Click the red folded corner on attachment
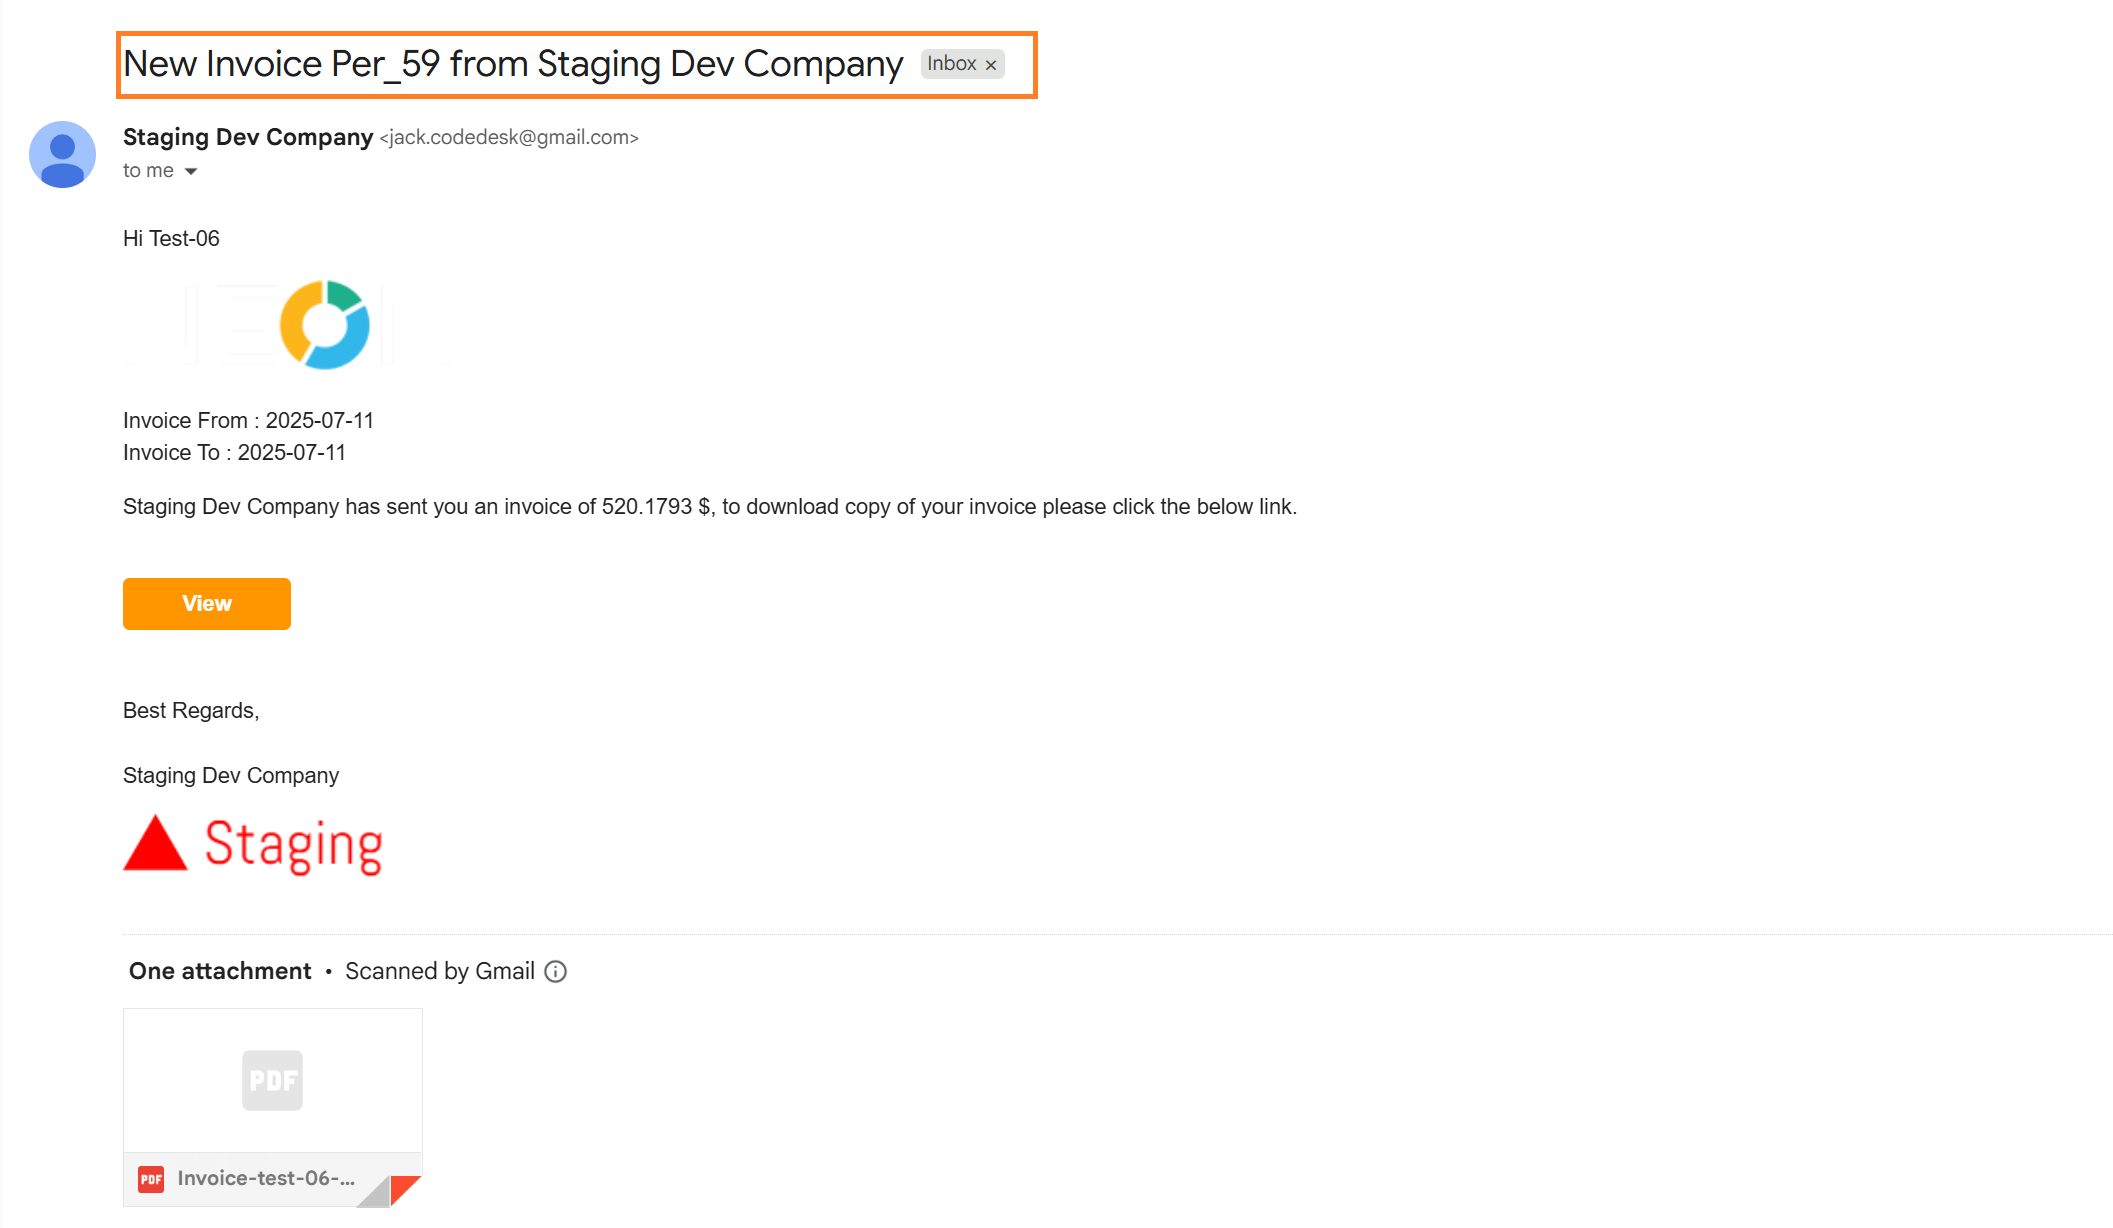Image resolution: width=2113 pixels, height=1228 pixels. (x=405, y=1189)
